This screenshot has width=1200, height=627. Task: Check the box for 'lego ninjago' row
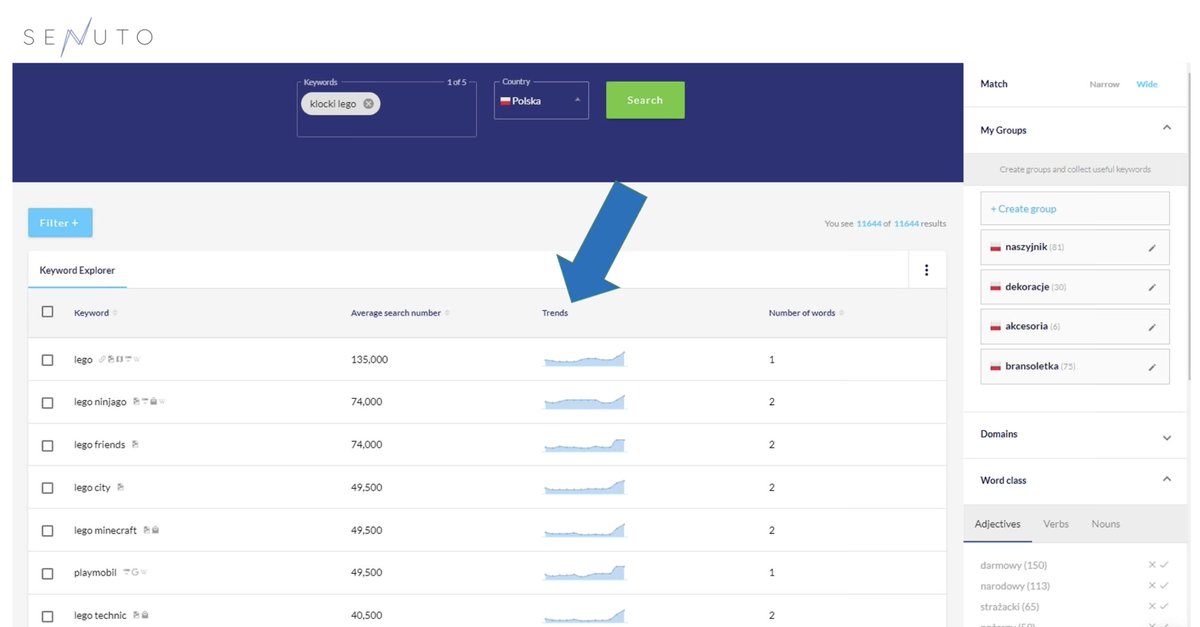pyautogui.click(x=47, y=403)
